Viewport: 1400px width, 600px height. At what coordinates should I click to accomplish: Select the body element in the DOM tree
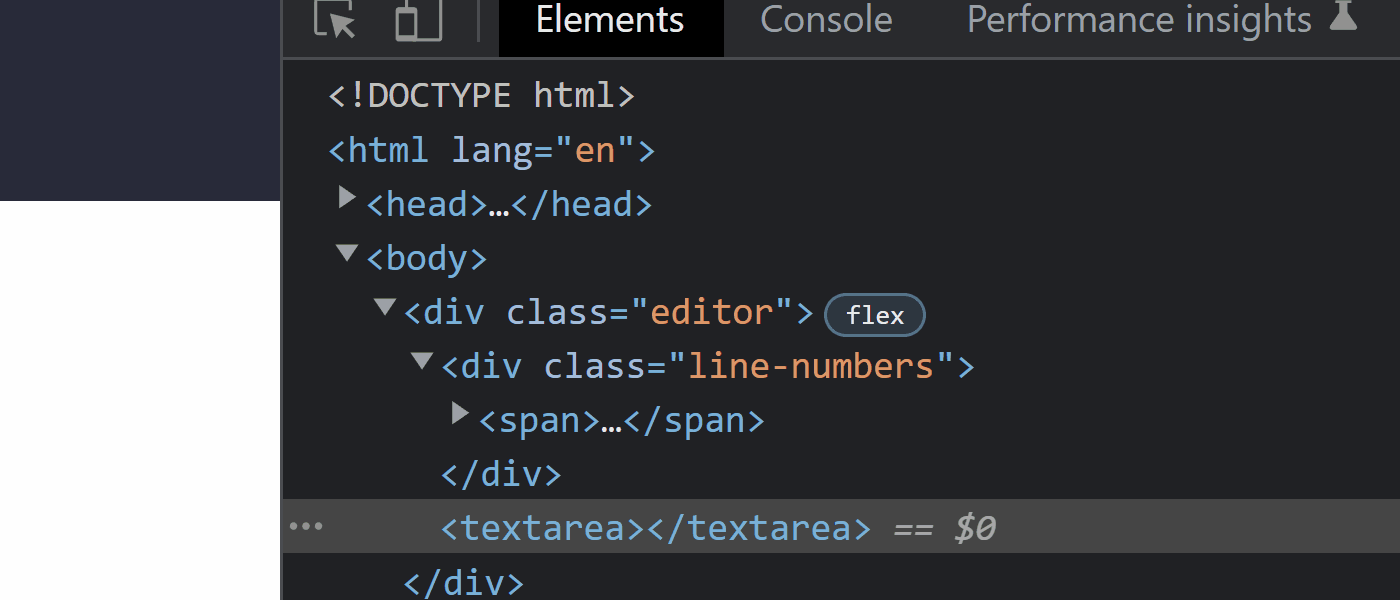426,257
